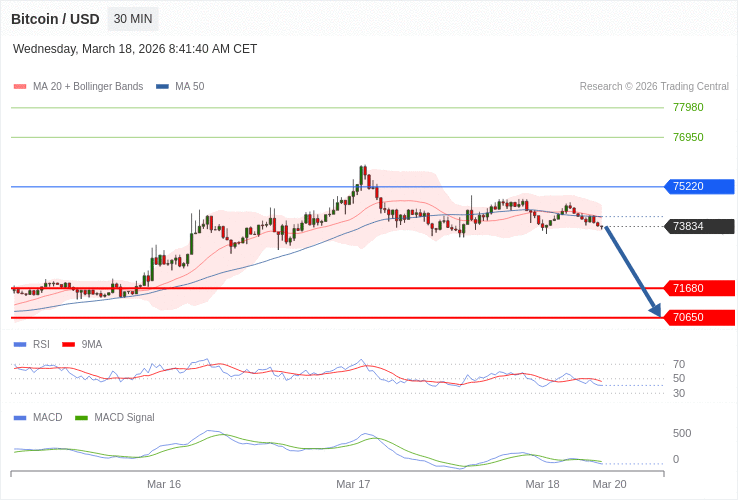Click the MACD 0 axis value
The width and height of the screenshot is (738, 500).
tap(676, 460)
